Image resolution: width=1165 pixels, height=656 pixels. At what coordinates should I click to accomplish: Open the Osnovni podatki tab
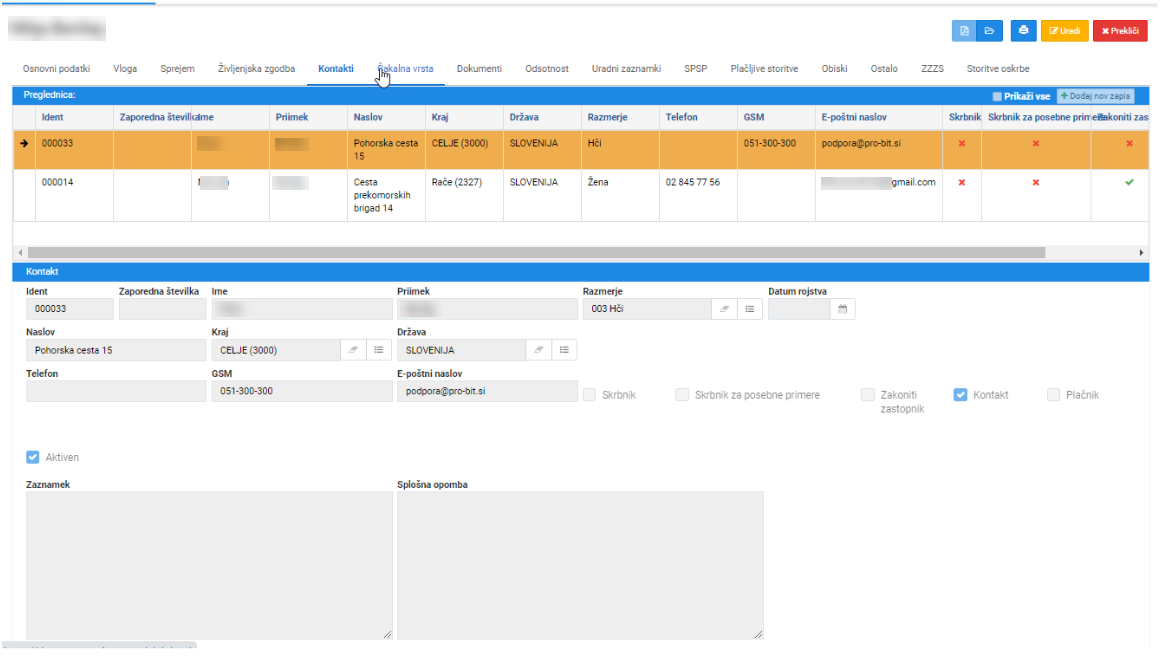pyautogui.click(x=56, y=68)
